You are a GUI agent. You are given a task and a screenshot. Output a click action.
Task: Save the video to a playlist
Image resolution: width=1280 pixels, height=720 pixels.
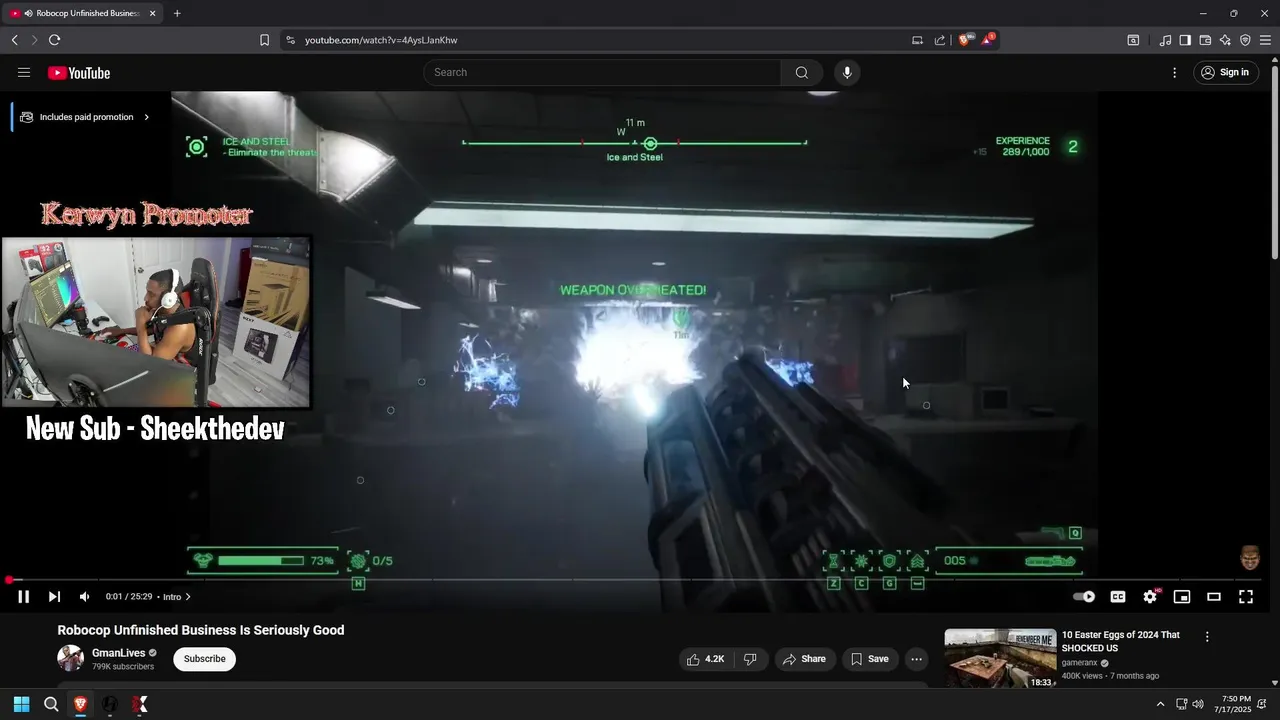coord(868,659)
